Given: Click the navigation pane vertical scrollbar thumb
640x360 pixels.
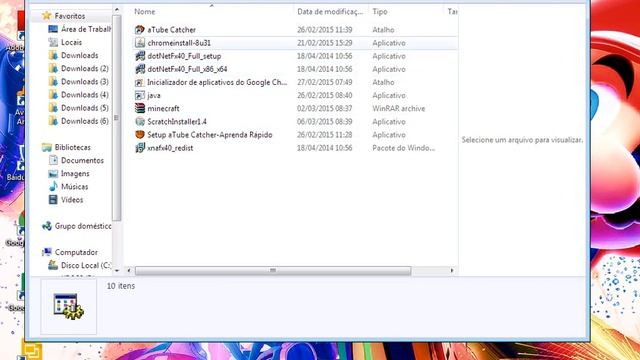Looking at the screenshot, I should (117, 118).
